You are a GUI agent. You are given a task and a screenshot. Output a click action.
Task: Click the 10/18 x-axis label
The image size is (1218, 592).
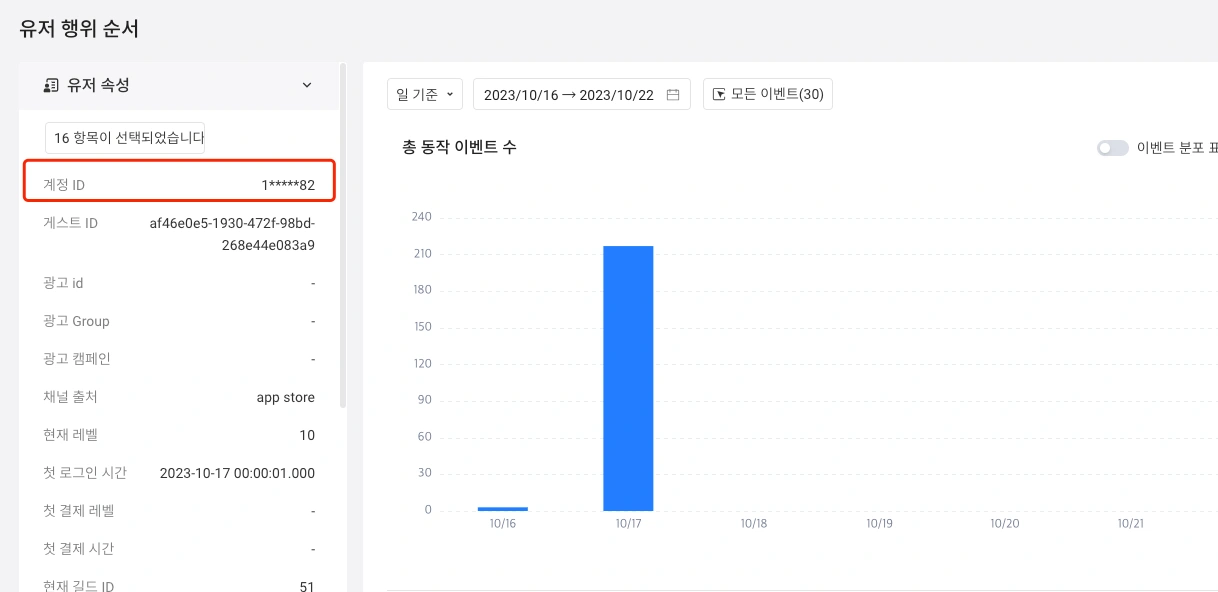pos(753,523)
